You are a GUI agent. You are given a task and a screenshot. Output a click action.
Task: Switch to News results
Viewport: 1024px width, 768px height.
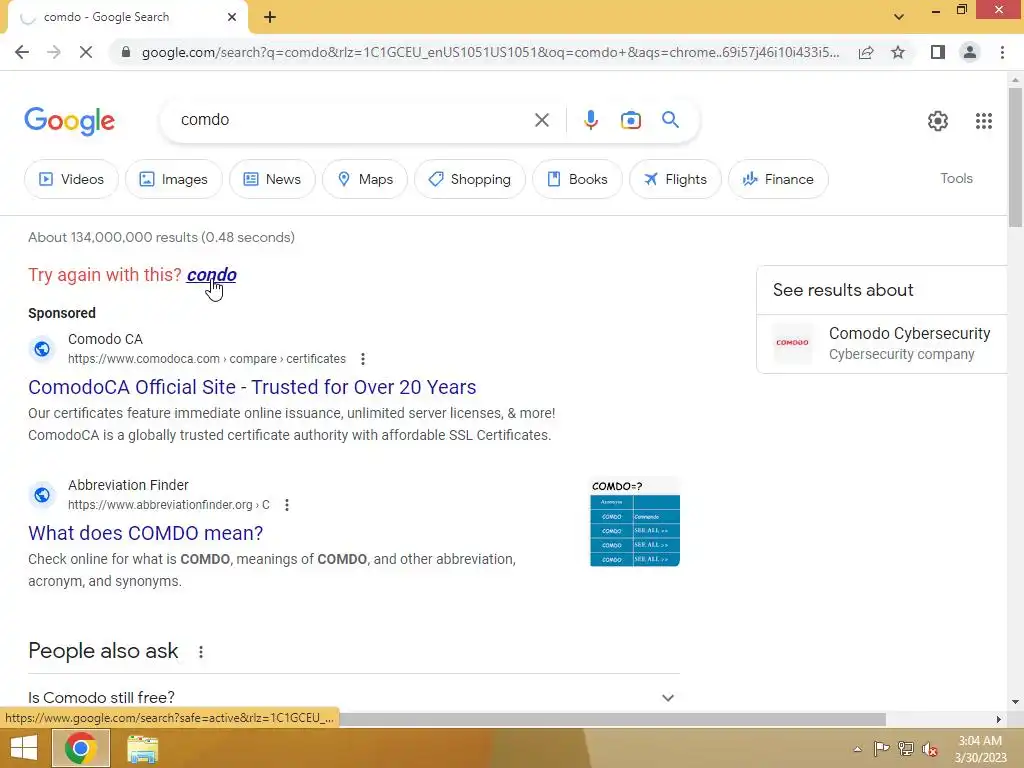coord(272,179)
